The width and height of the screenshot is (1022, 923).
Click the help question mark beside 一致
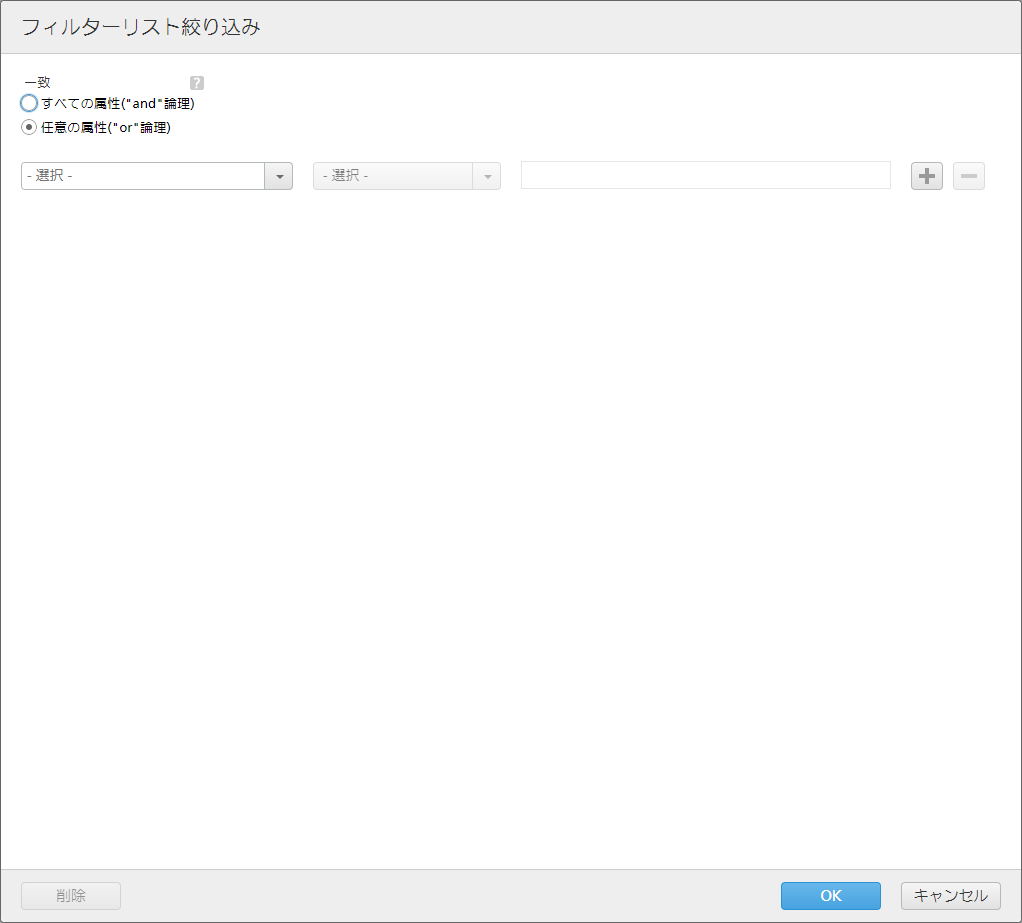(197, 83)
